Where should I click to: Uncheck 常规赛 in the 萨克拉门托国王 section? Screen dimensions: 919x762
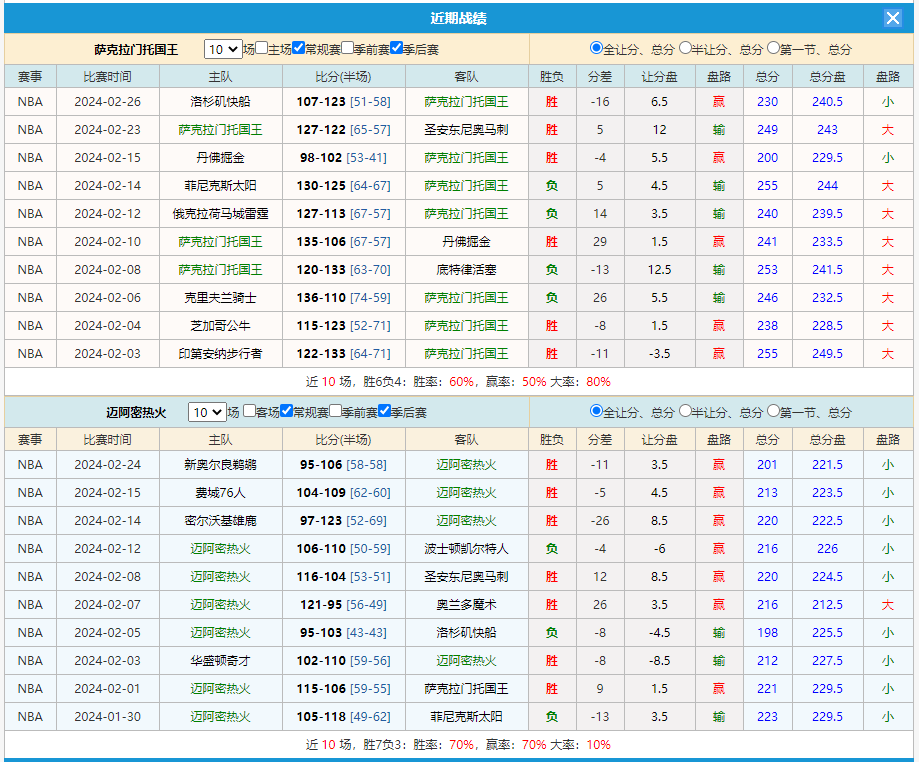299,48
